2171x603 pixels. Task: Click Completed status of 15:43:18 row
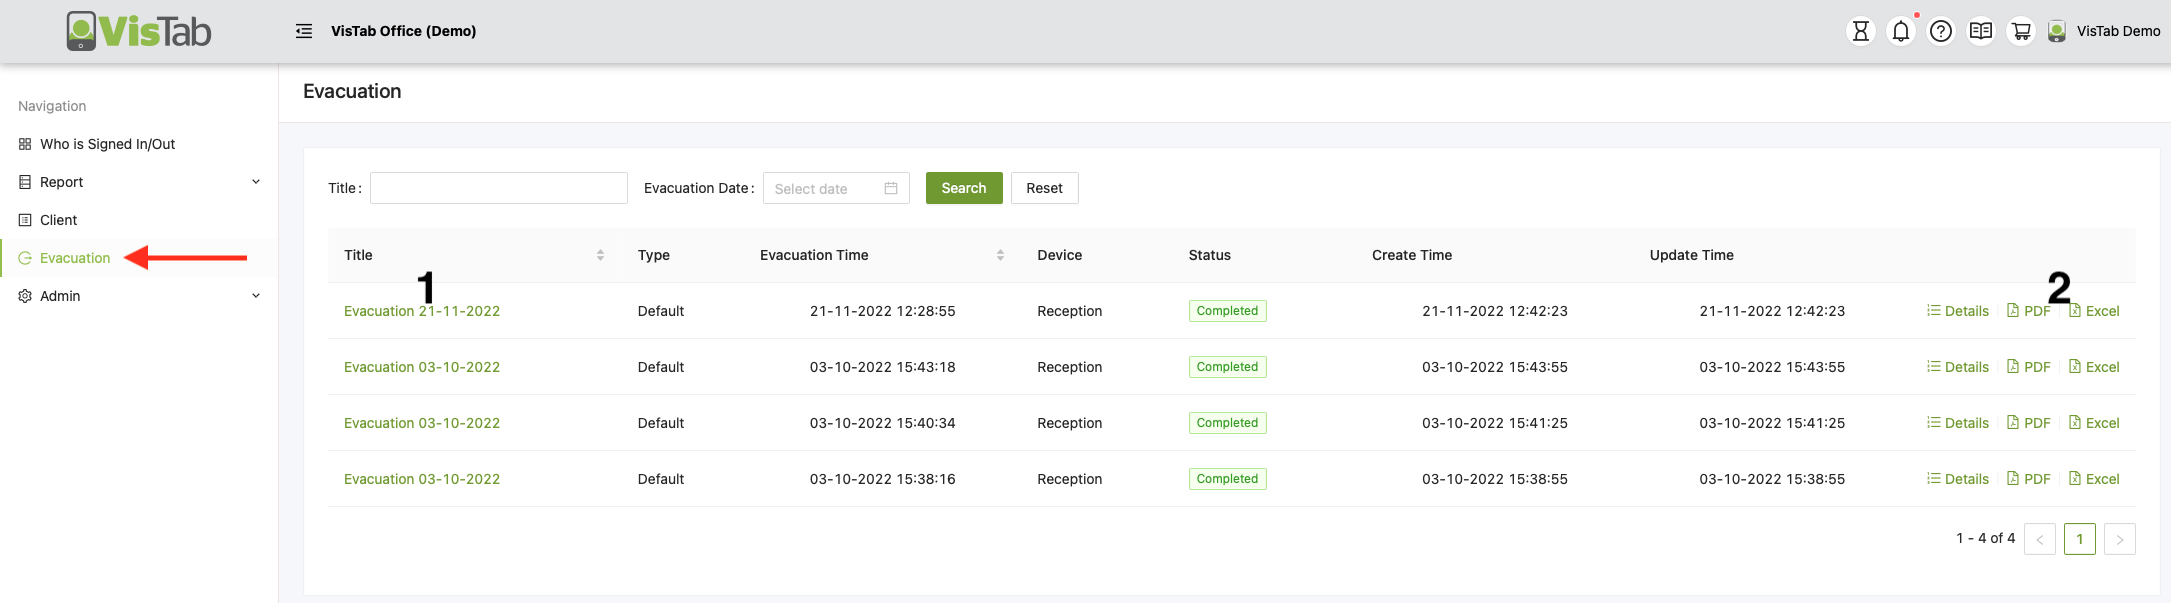(1227, 367)
